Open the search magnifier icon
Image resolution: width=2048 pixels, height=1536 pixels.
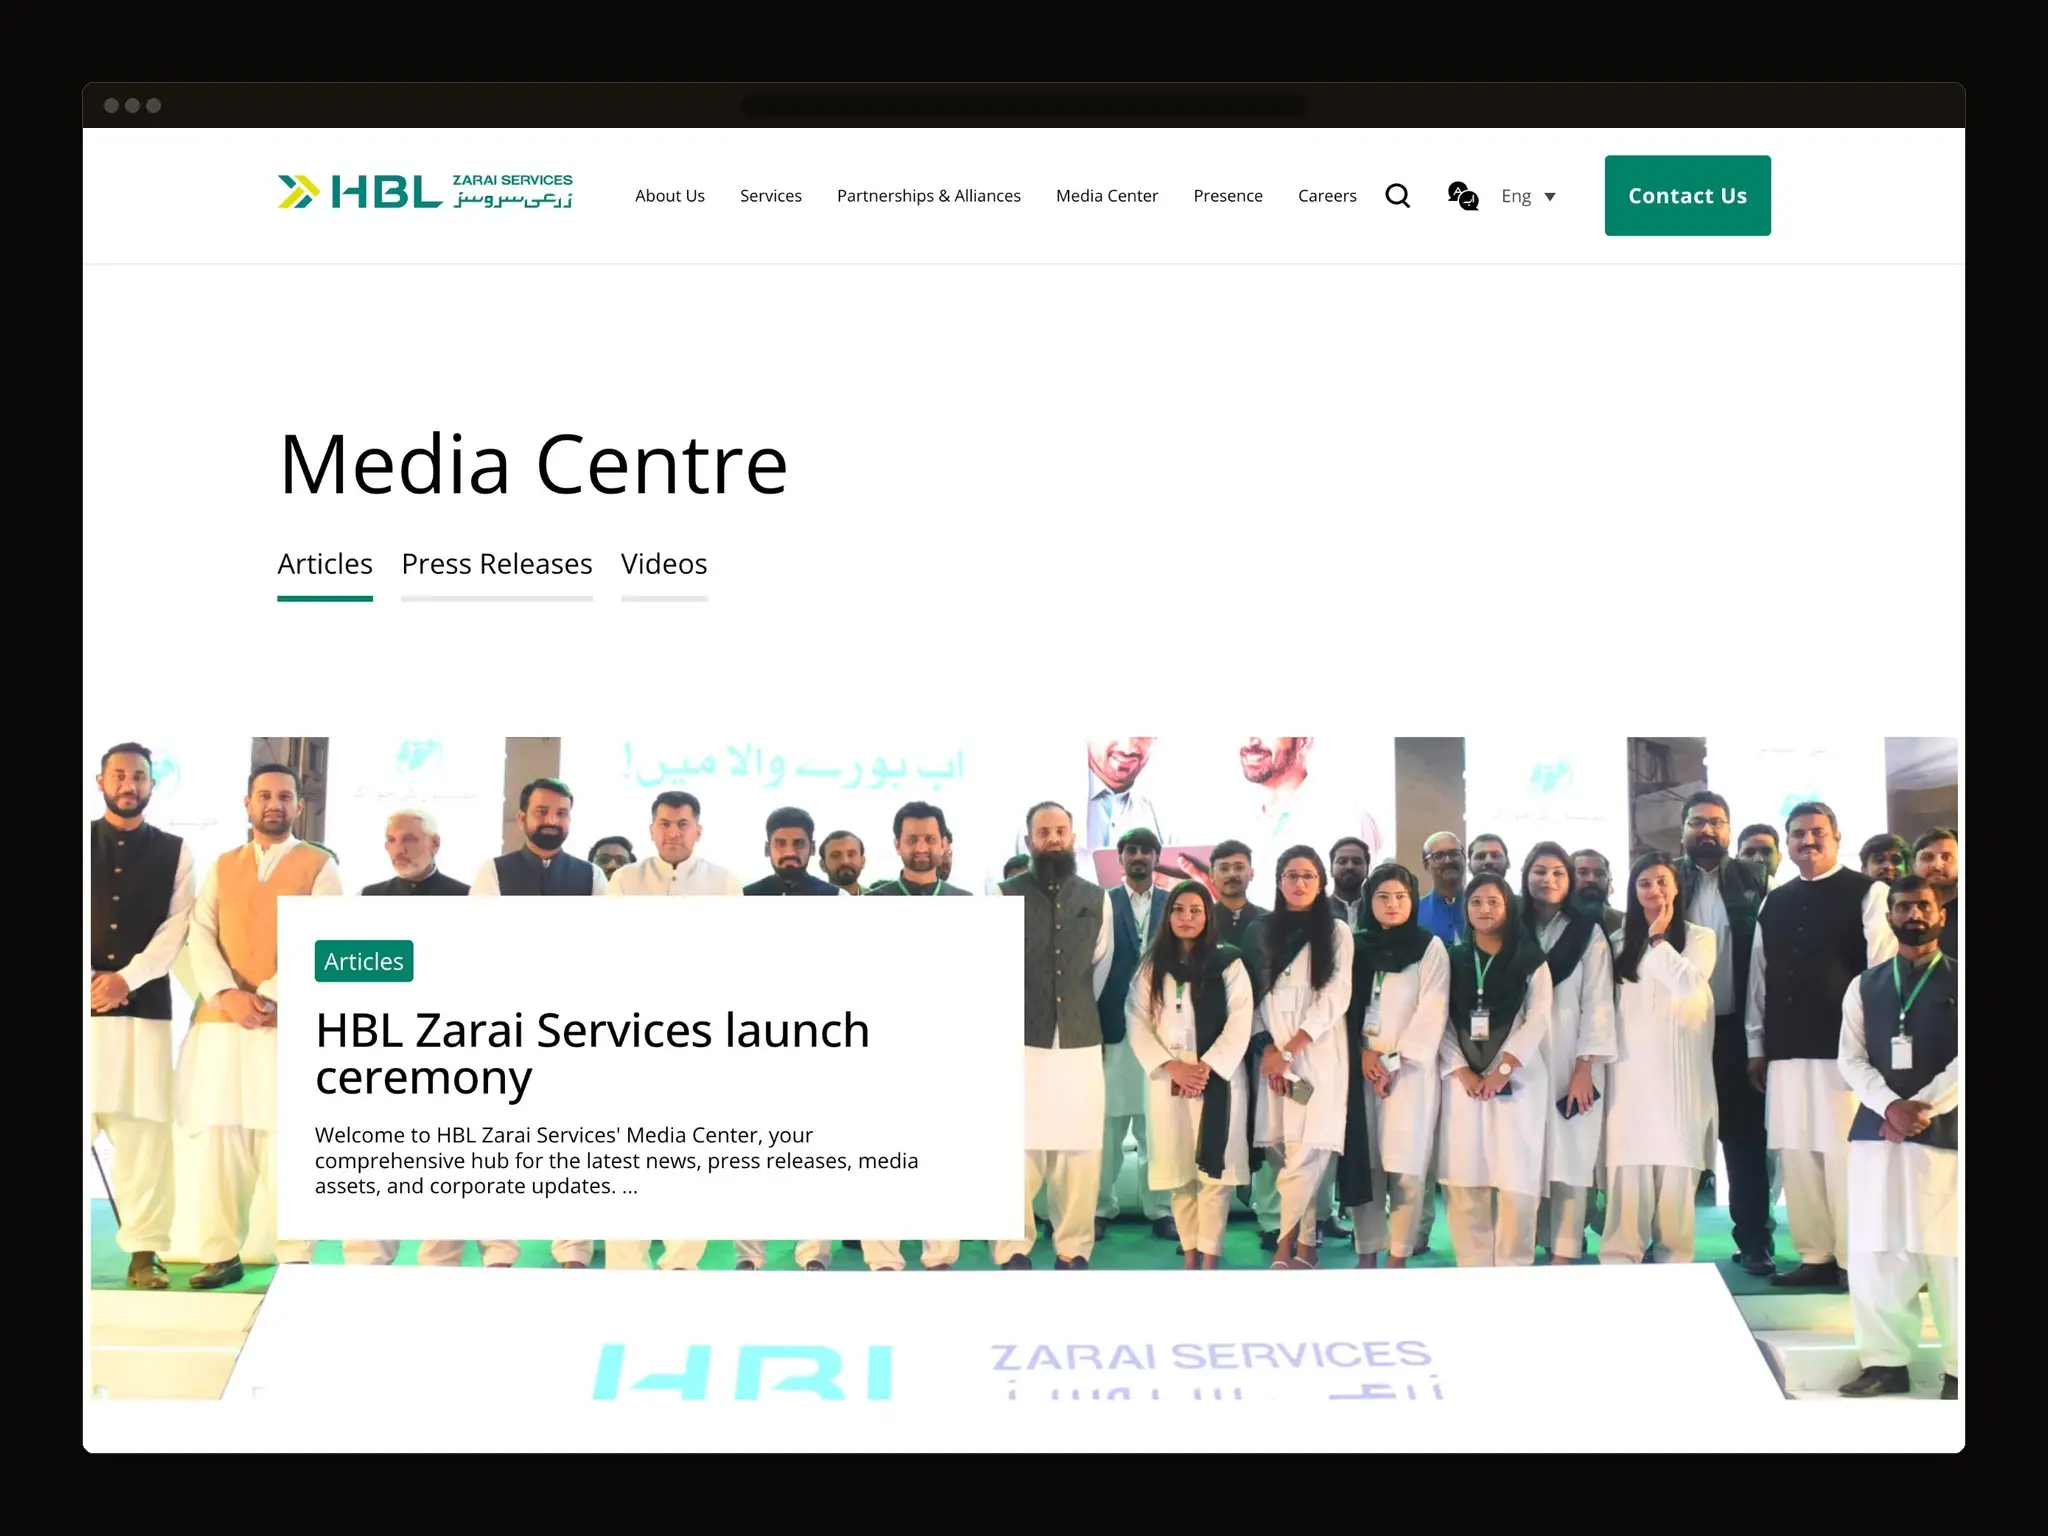pyautogui.click(x=1398, y=196)
